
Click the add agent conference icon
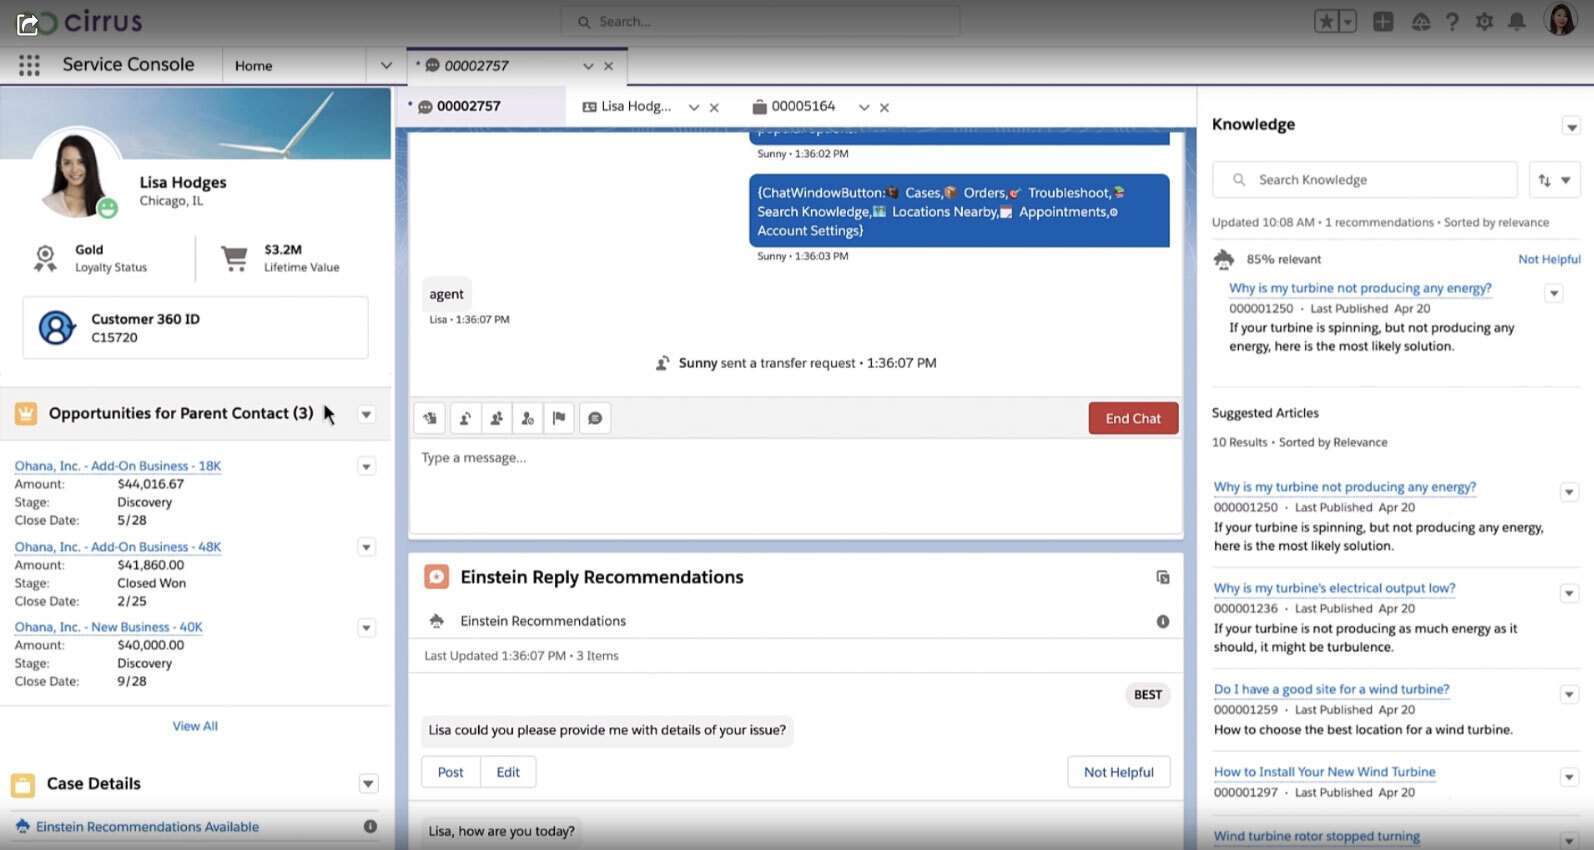496,418
